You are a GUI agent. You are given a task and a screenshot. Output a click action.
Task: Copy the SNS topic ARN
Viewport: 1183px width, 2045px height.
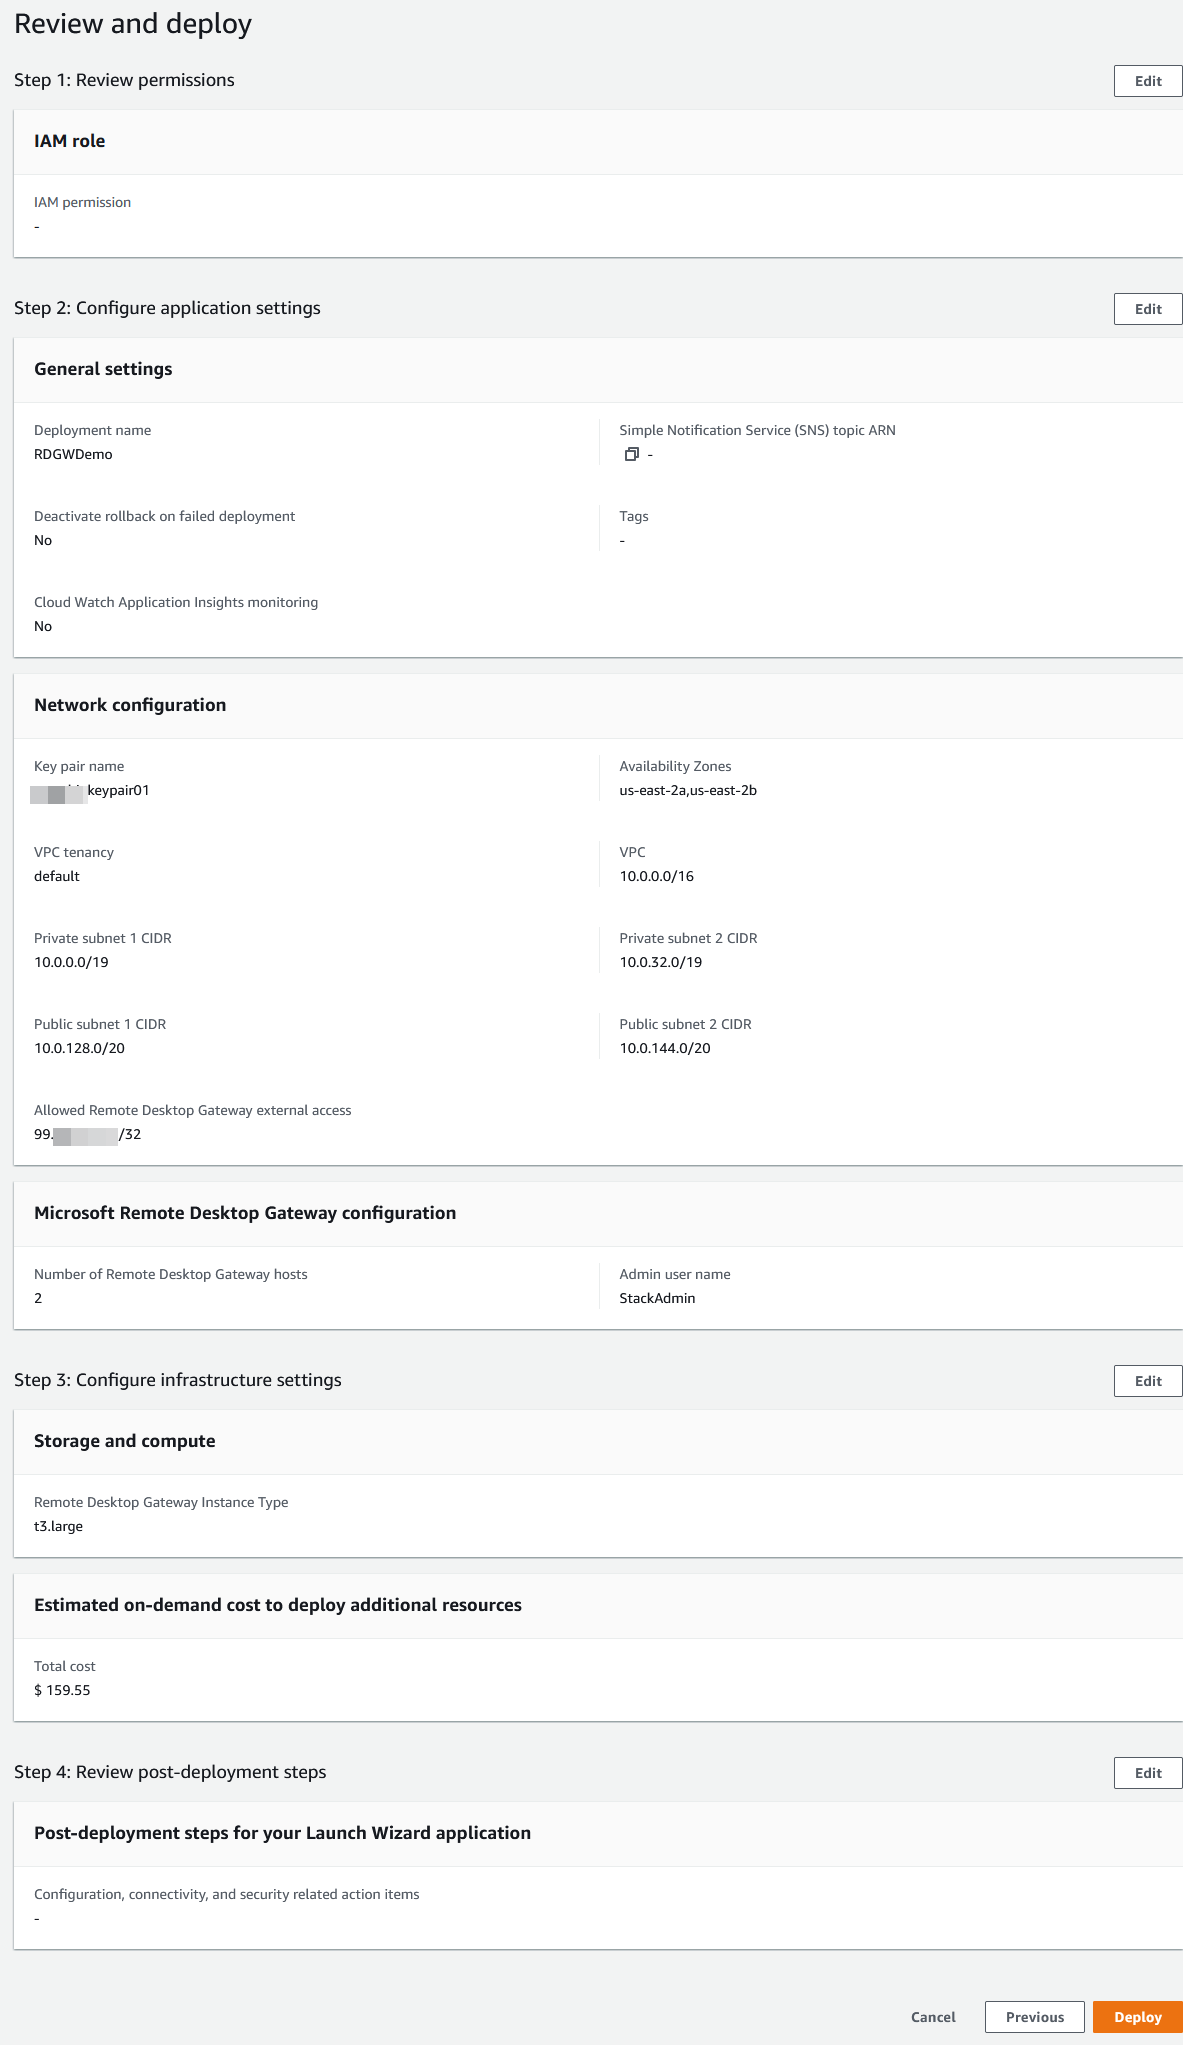click(631, 454)
